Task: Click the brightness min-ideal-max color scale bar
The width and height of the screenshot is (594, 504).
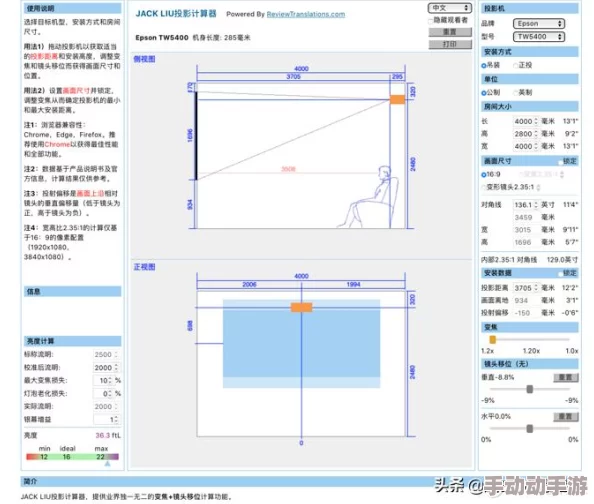Action: coord(72,457)
